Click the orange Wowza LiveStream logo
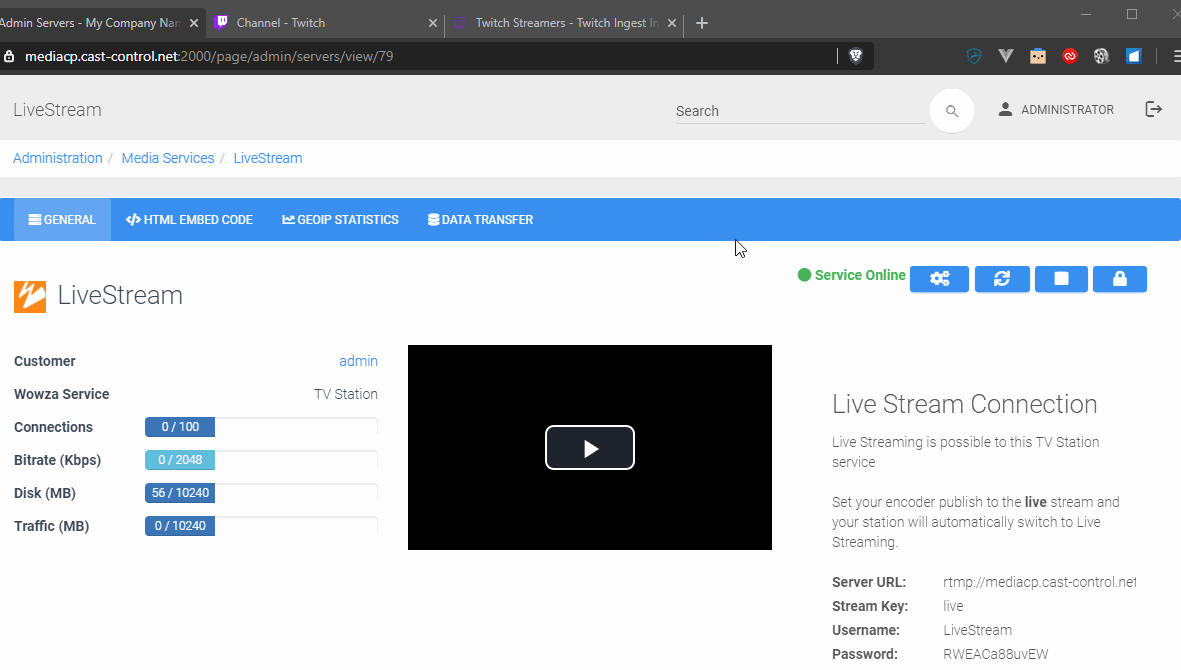Image resolution: width=1181 pixels, height=670 pixels. pos(30,296)
